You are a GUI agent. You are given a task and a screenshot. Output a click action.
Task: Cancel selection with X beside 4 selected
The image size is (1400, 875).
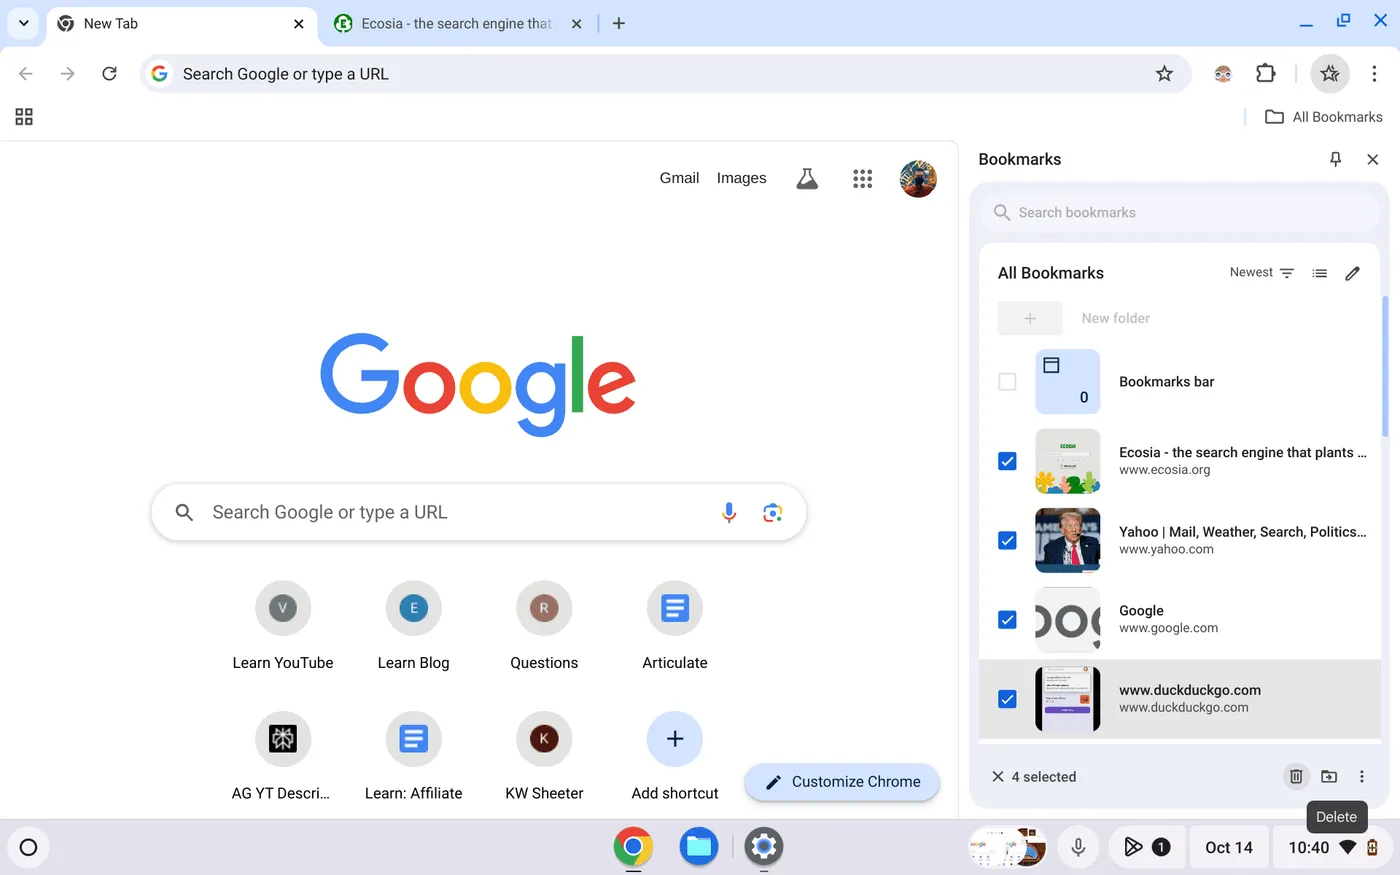tap(997, 776)
